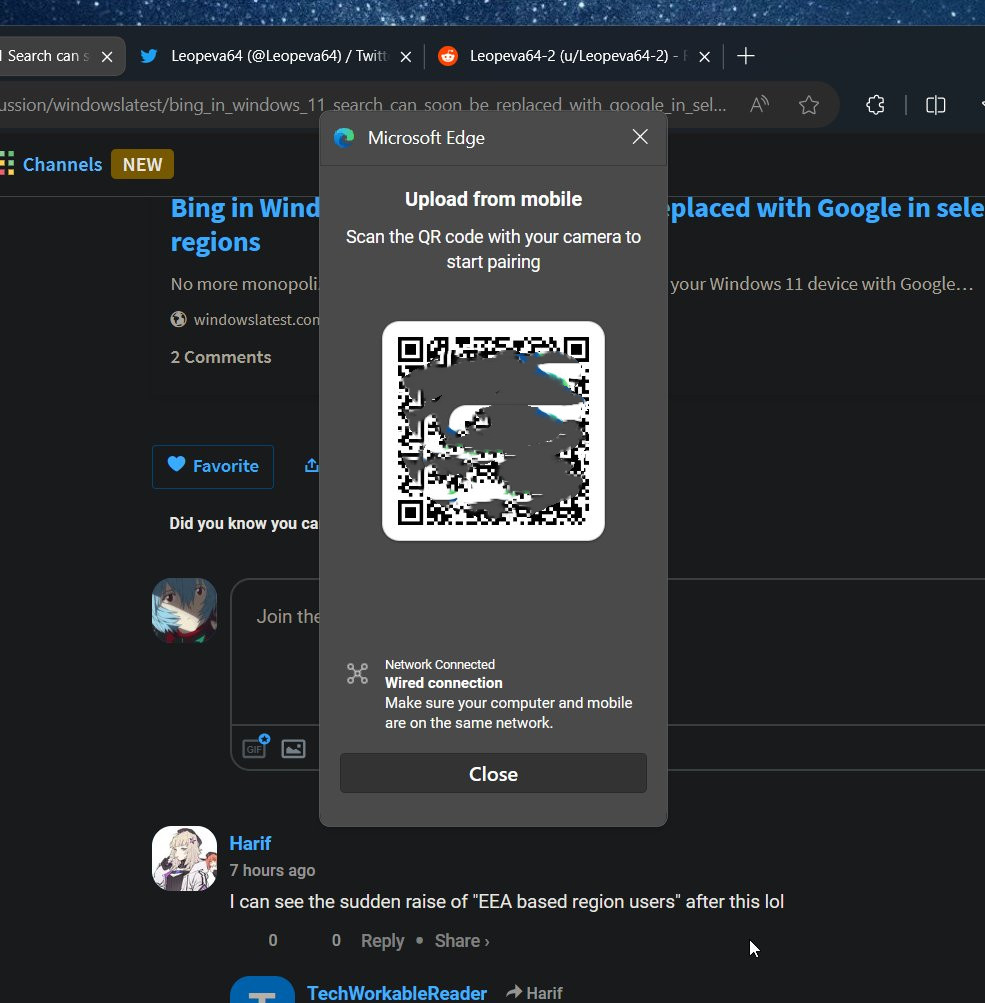Attach an image using the picture icon
Screen dimensions: 985x1003
tap(294, 748)
